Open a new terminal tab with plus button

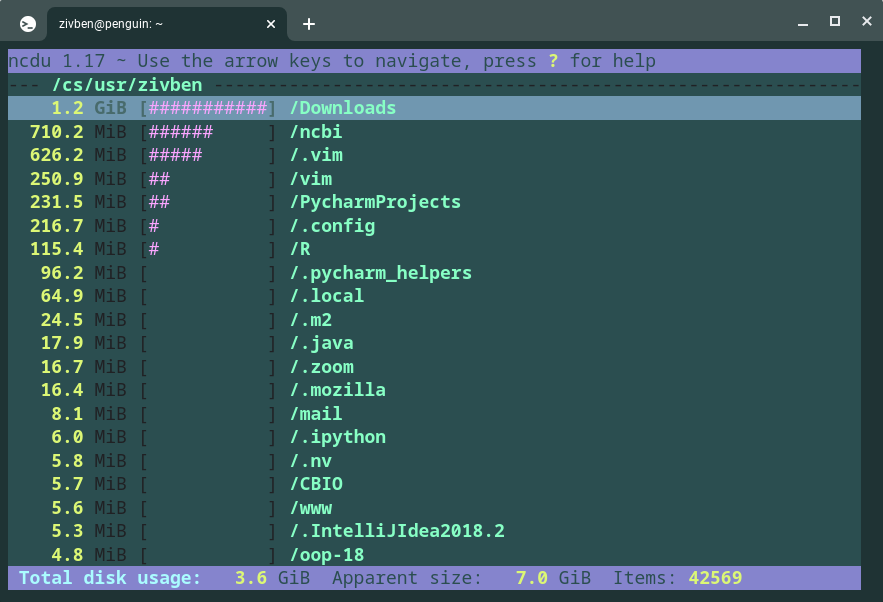[x=309, y=24]
